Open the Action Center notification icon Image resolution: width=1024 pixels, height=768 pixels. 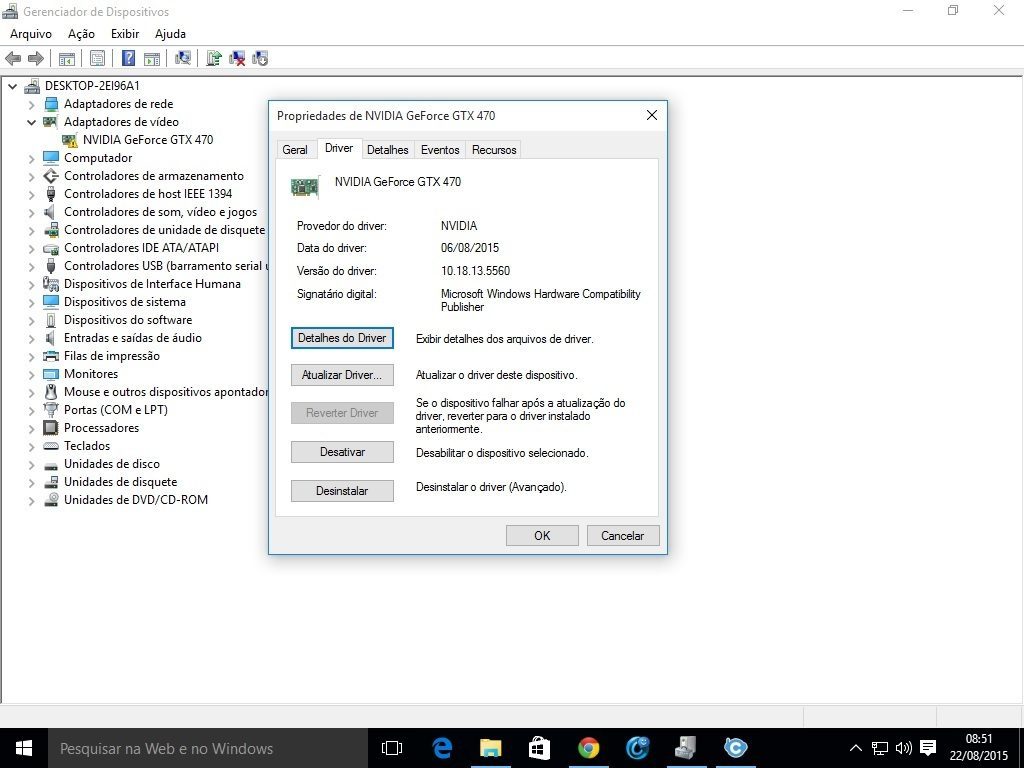point(928,748)
